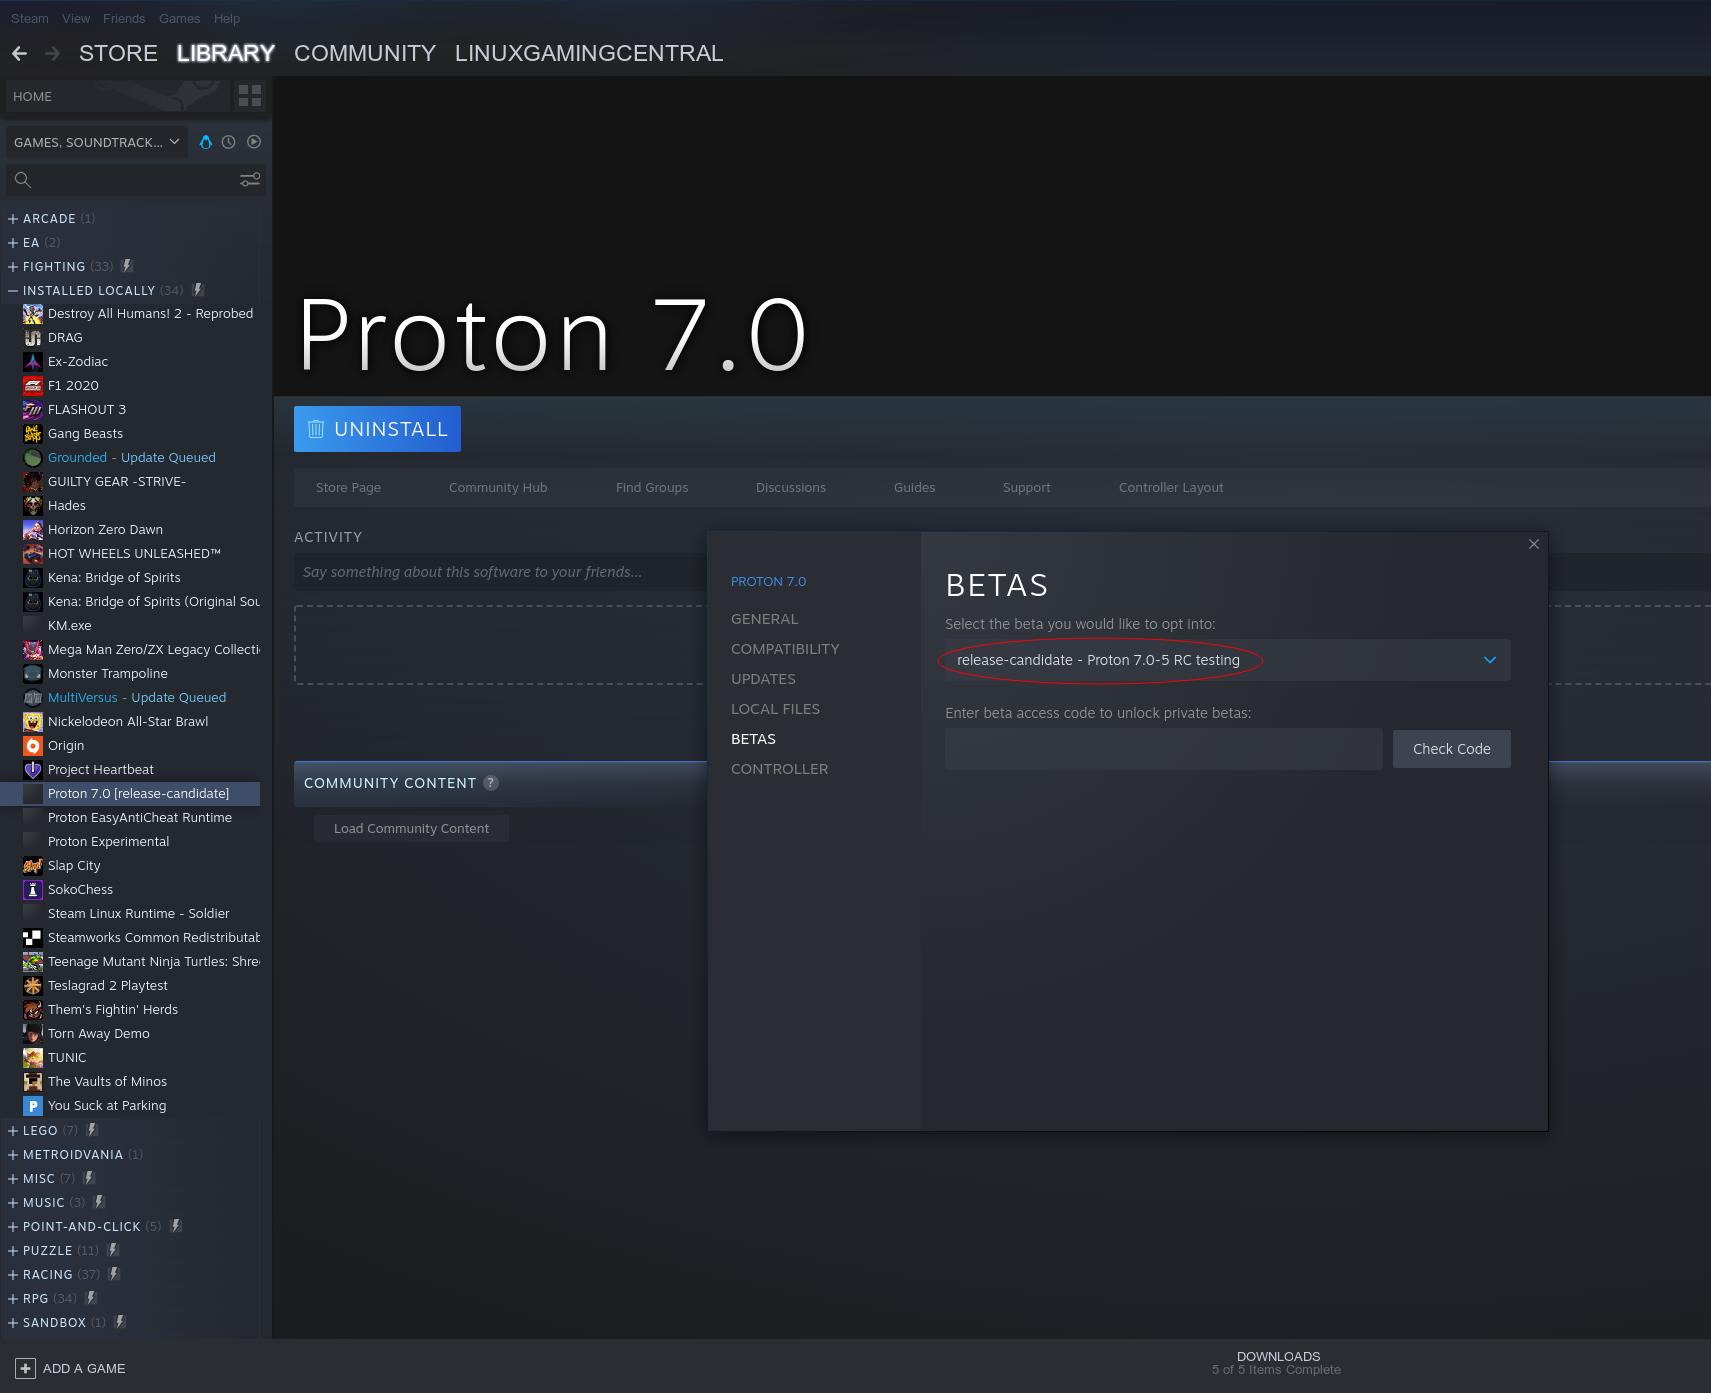Click the You Suck at Parking icon
This screenshot has width=1711, height=1393.
click(33, 1105)
